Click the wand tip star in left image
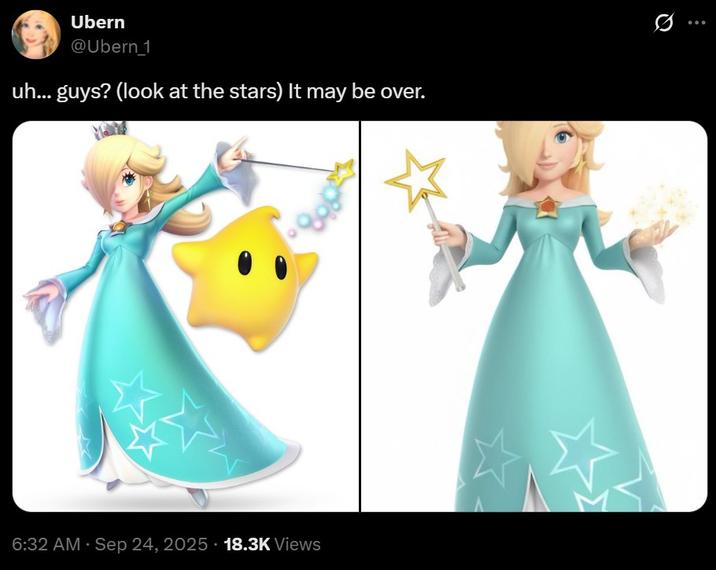 click(343, 172)
